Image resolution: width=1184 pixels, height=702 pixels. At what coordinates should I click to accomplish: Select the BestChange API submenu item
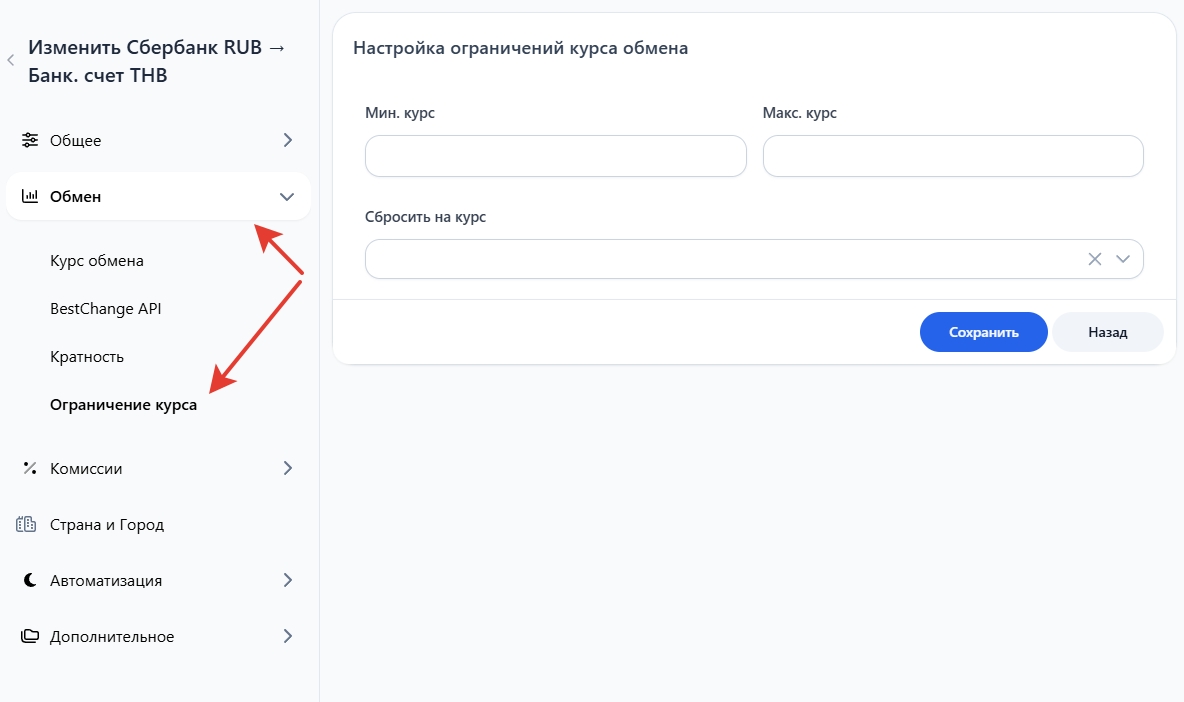point(105,309)
